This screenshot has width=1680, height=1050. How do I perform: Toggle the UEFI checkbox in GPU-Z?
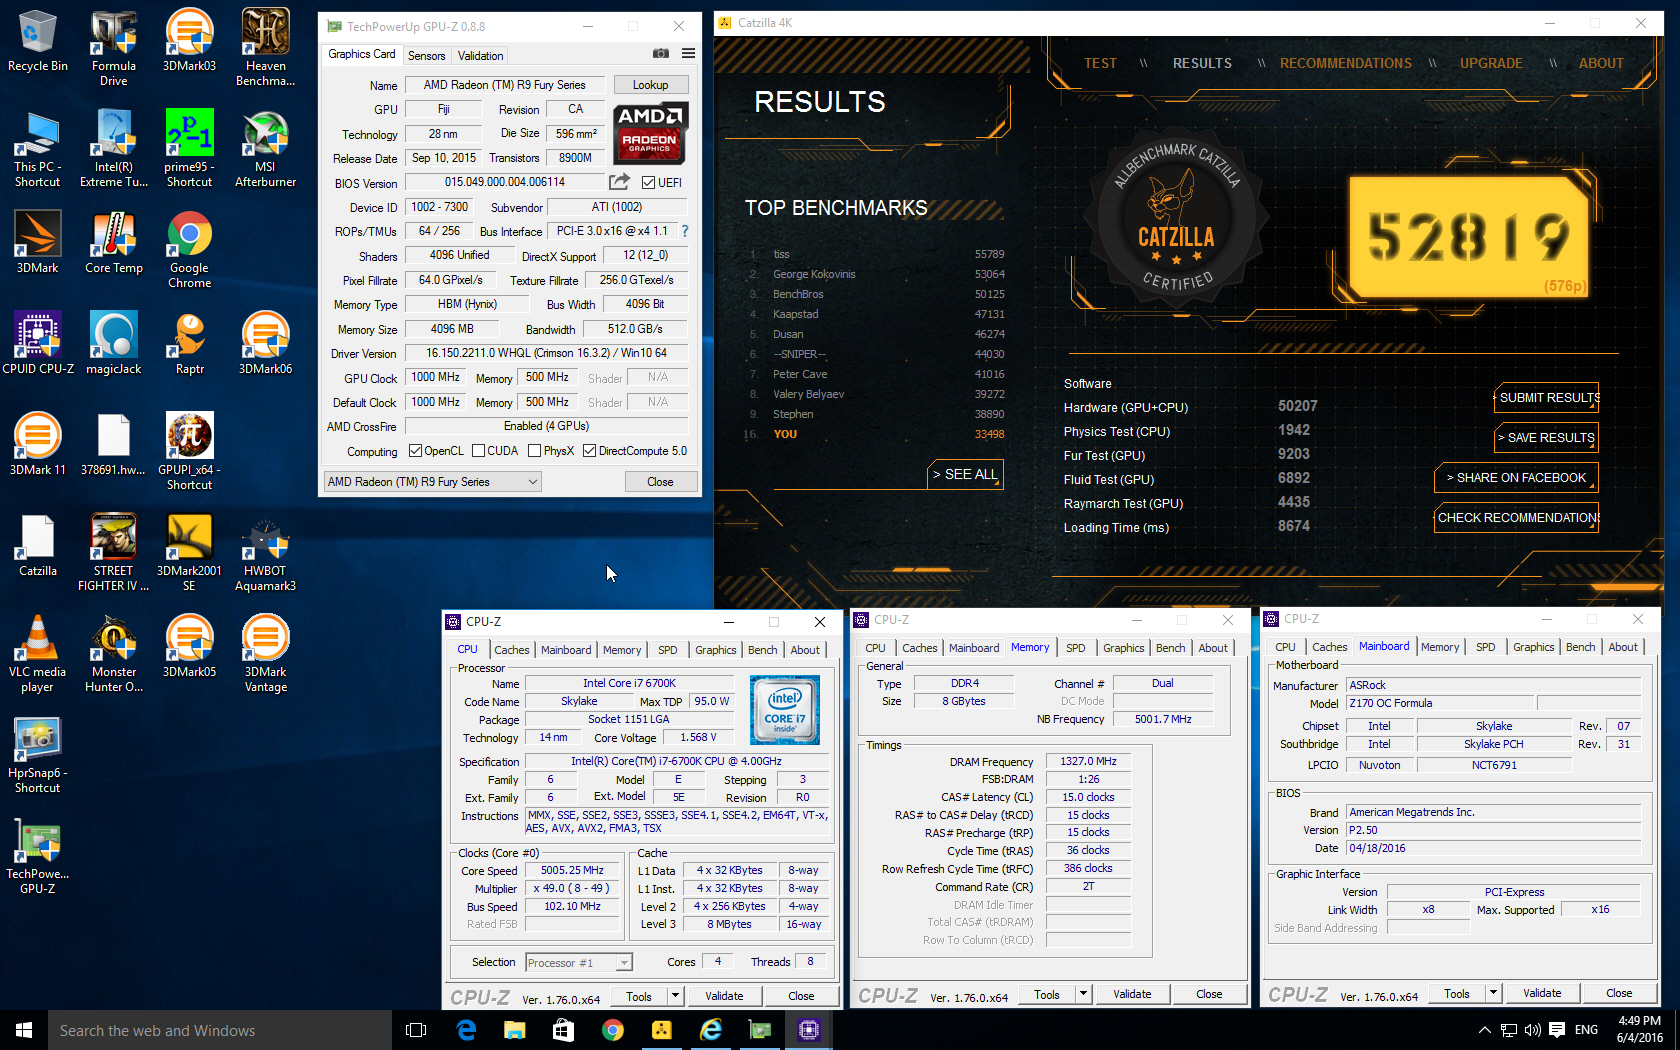(649, 182)
